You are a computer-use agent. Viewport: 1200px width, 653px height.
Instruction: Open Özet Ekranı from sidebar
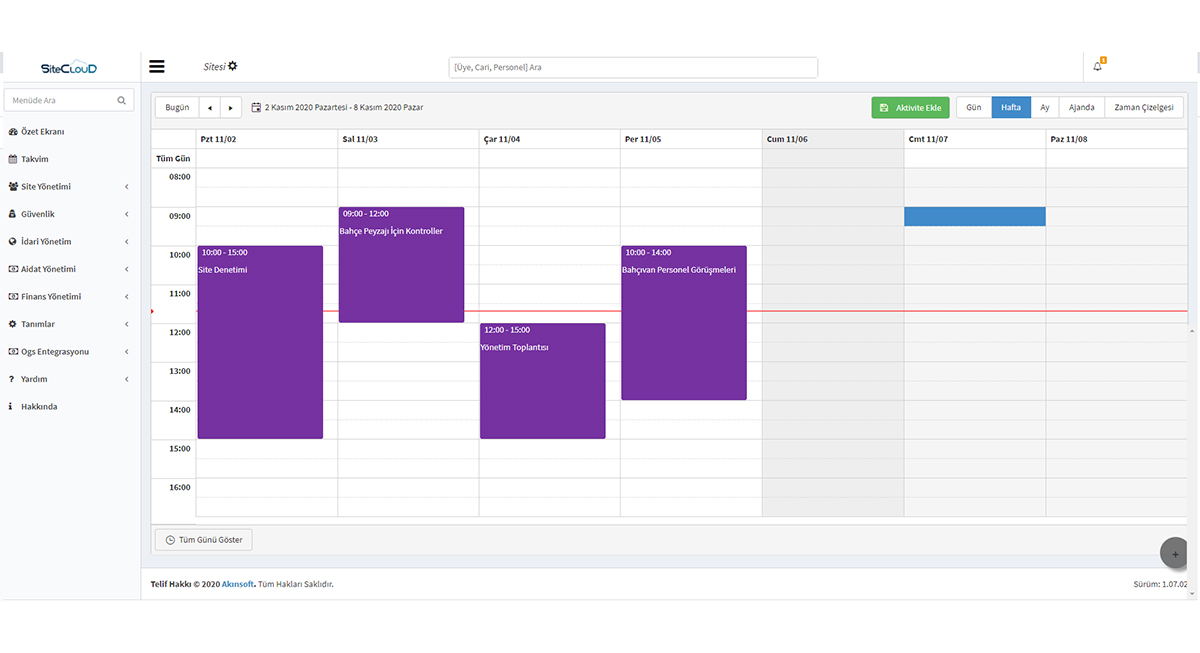click(42, 132)
